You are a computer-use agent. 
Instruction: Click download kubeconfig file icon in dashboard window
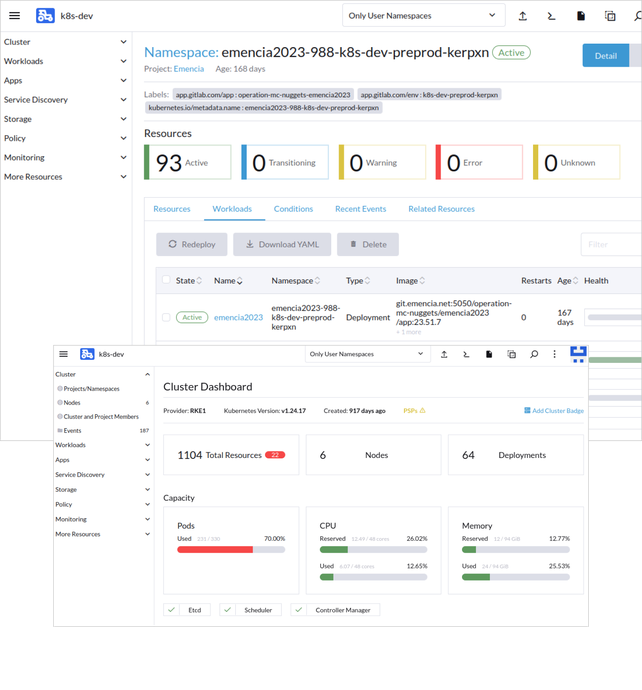pyautogui.click(x=489, y=354)
